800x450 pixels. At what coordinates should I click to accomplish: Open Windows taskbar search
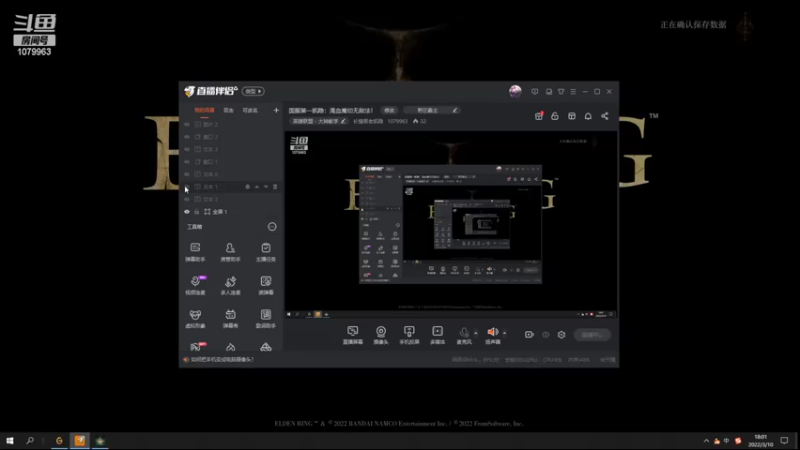coord(30,440)
